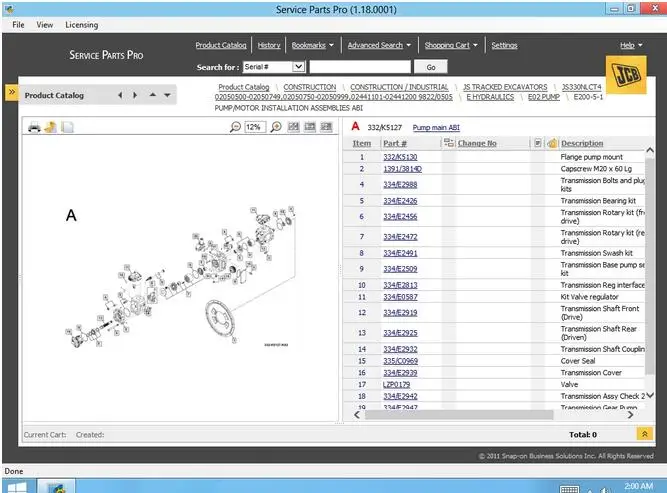667x493 pixels.
Task: Click the horizontal scrollbar of parts list
Action: coord(459,415)
